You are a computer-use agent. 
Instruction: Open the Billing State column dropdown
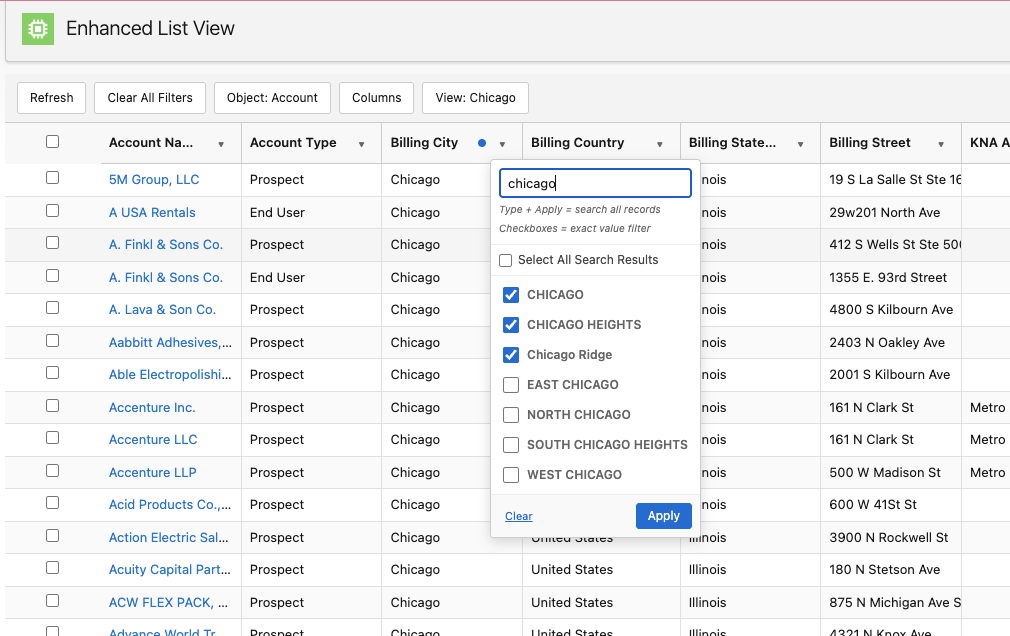(x=801, y=143)
